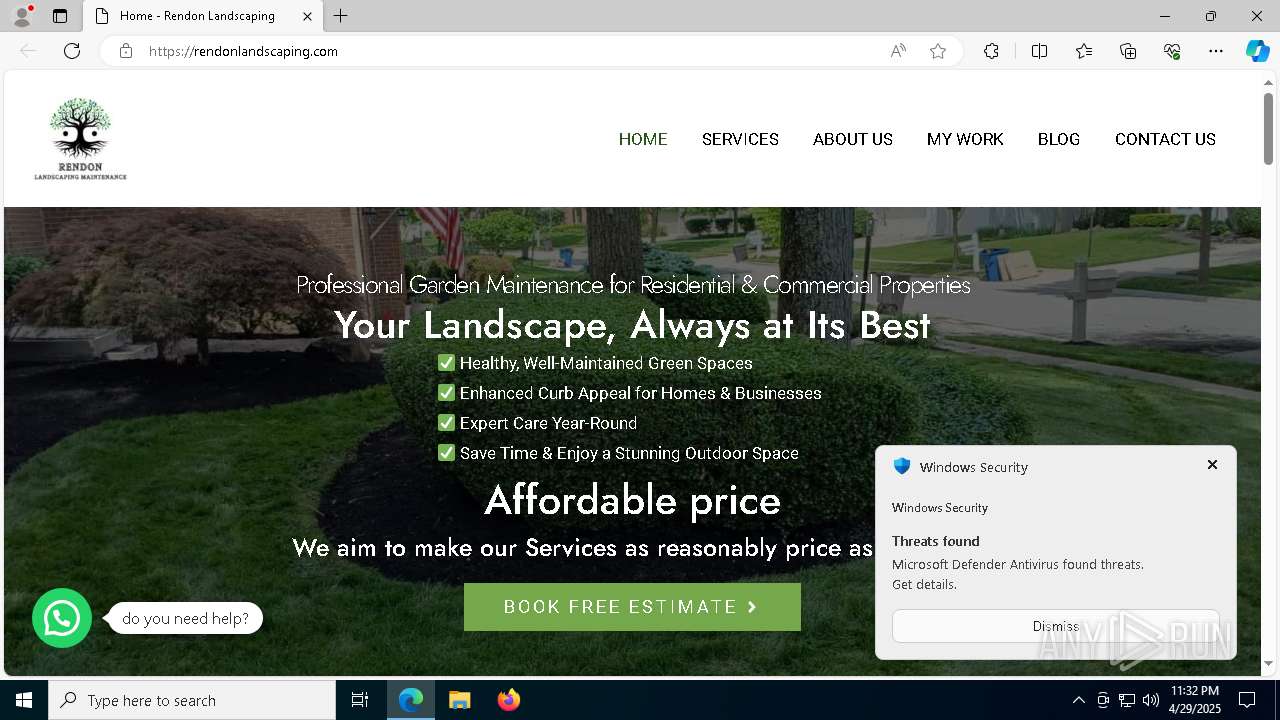Open BLOG nav item

pos(1059,139)
